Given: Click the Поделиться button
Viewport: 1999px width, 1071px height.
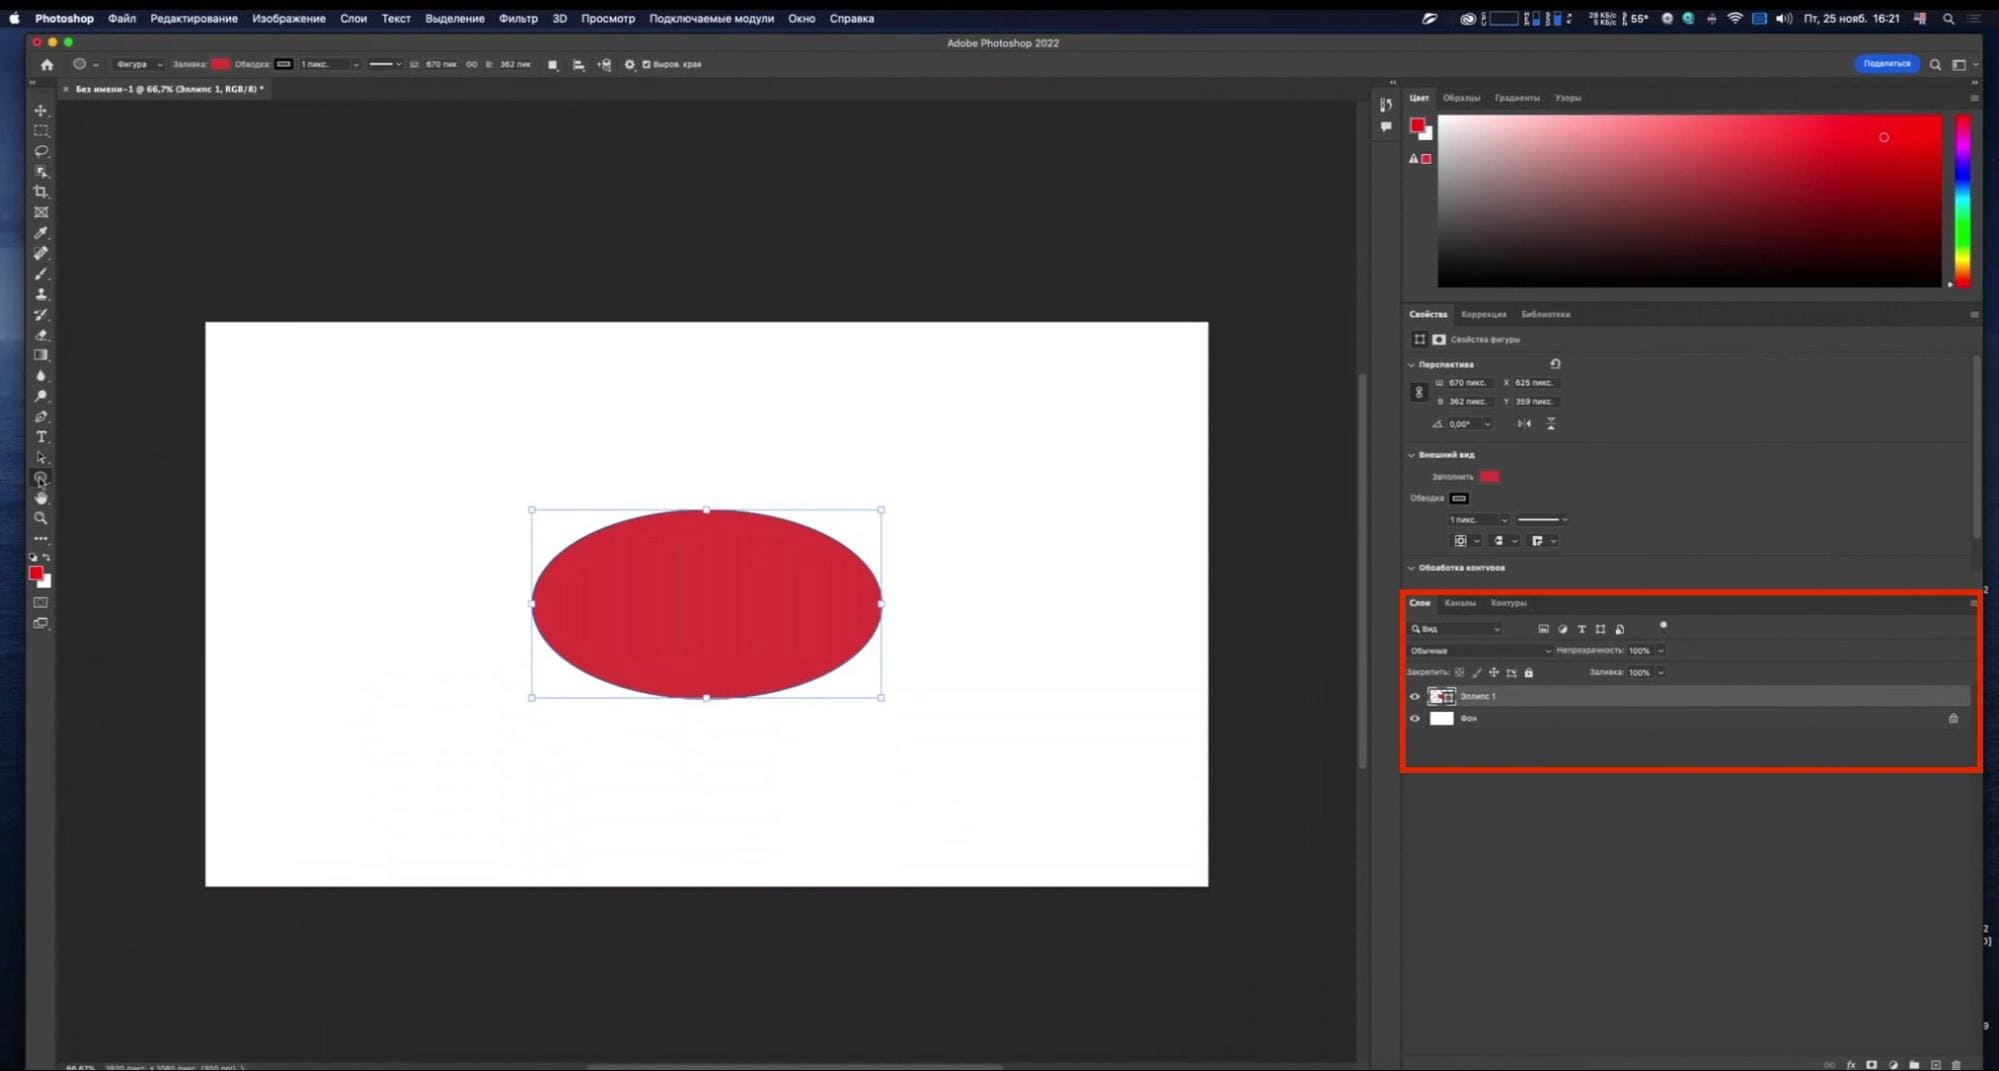Looking at the screenshot, I should [x=1887, y=64].
